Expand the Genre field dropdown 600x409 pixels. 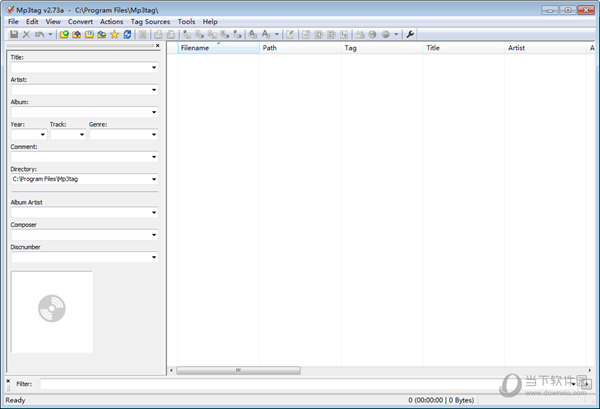154,135
